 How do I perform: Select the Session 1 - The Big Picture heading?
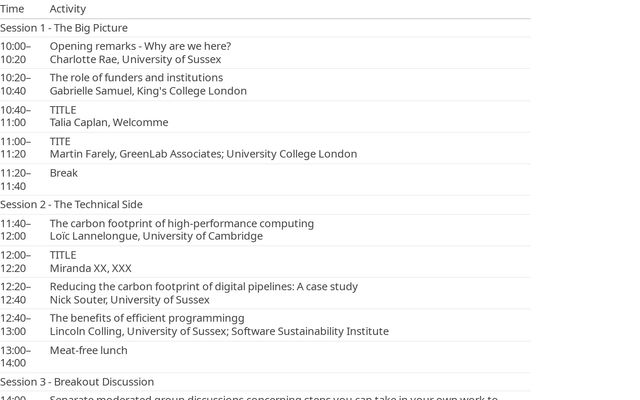[x=64, y=28]
